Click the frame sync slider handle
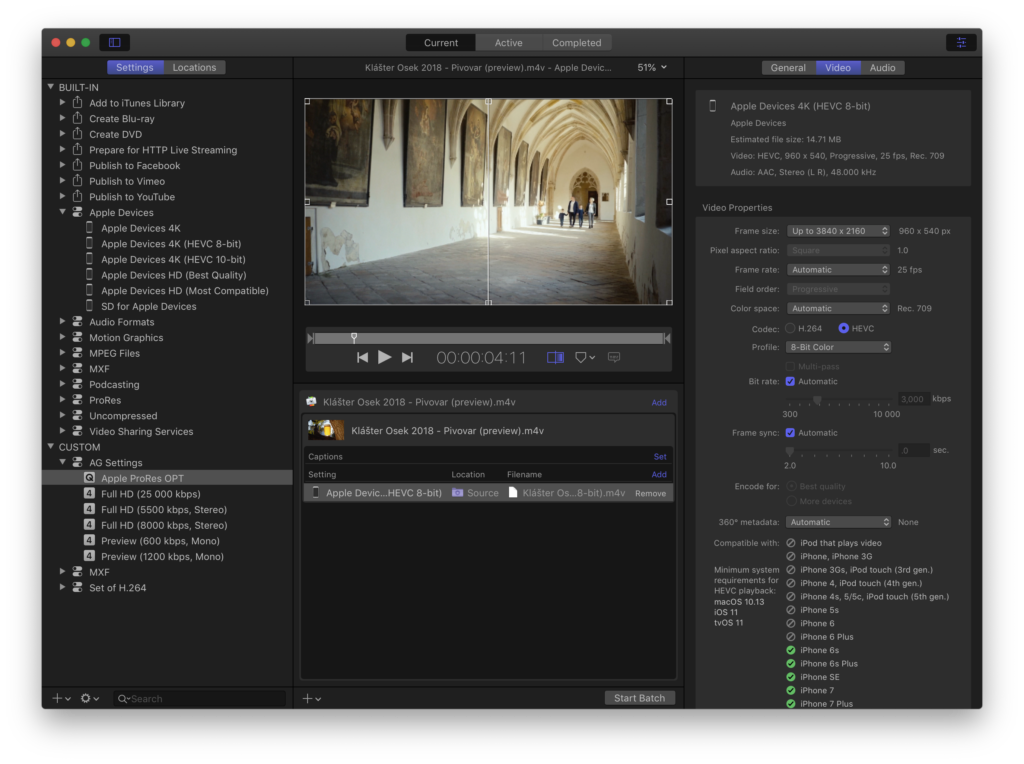Image resolution: width=1024 pixels, height=764 pixels. pyautogui.click(x=790, y=451)
